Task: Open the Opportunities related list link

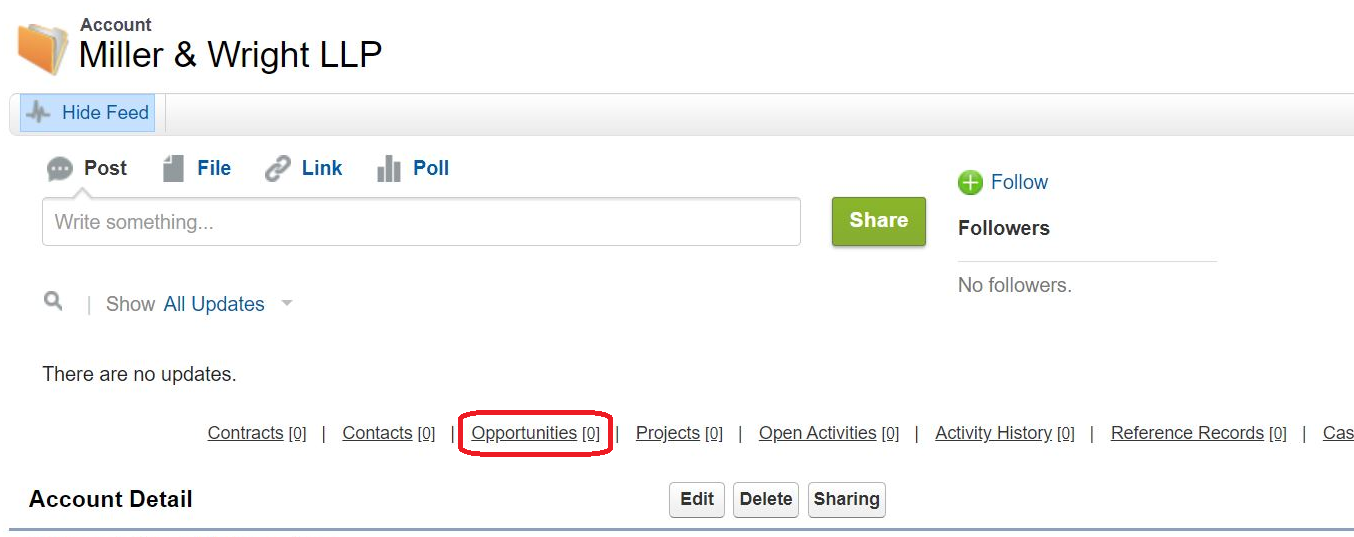Action: click(x=524, y=433)
